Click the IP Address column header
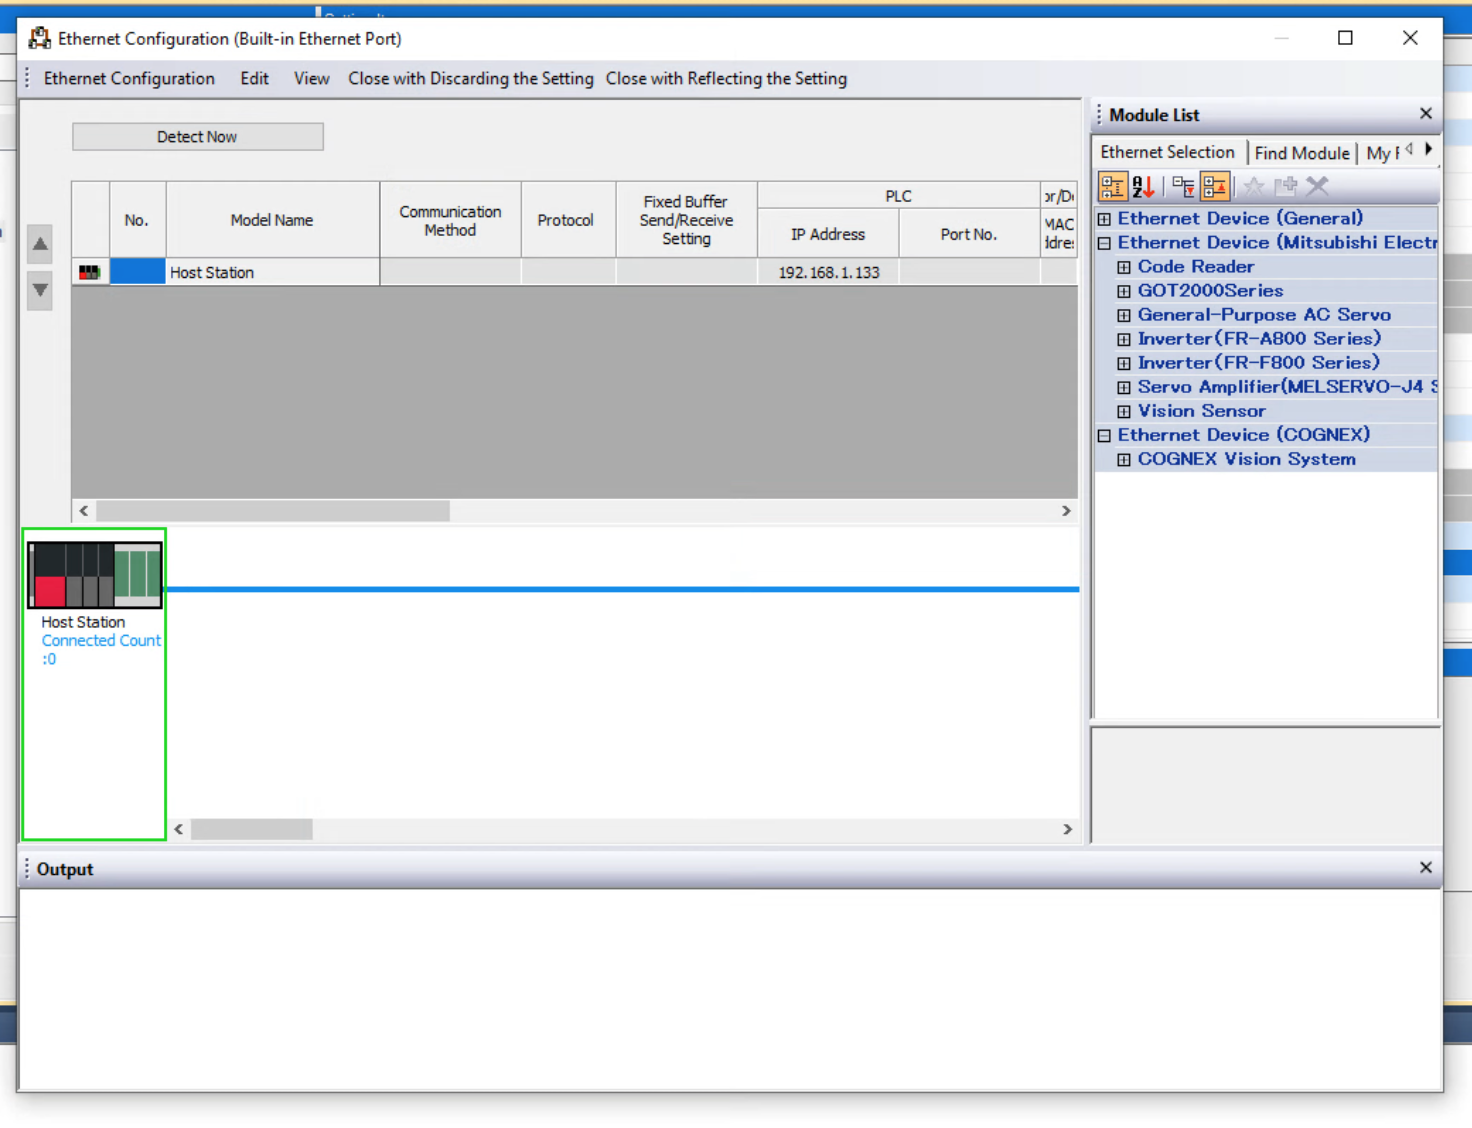This screenshot has height=1128, width=1472. pos(828,234)
